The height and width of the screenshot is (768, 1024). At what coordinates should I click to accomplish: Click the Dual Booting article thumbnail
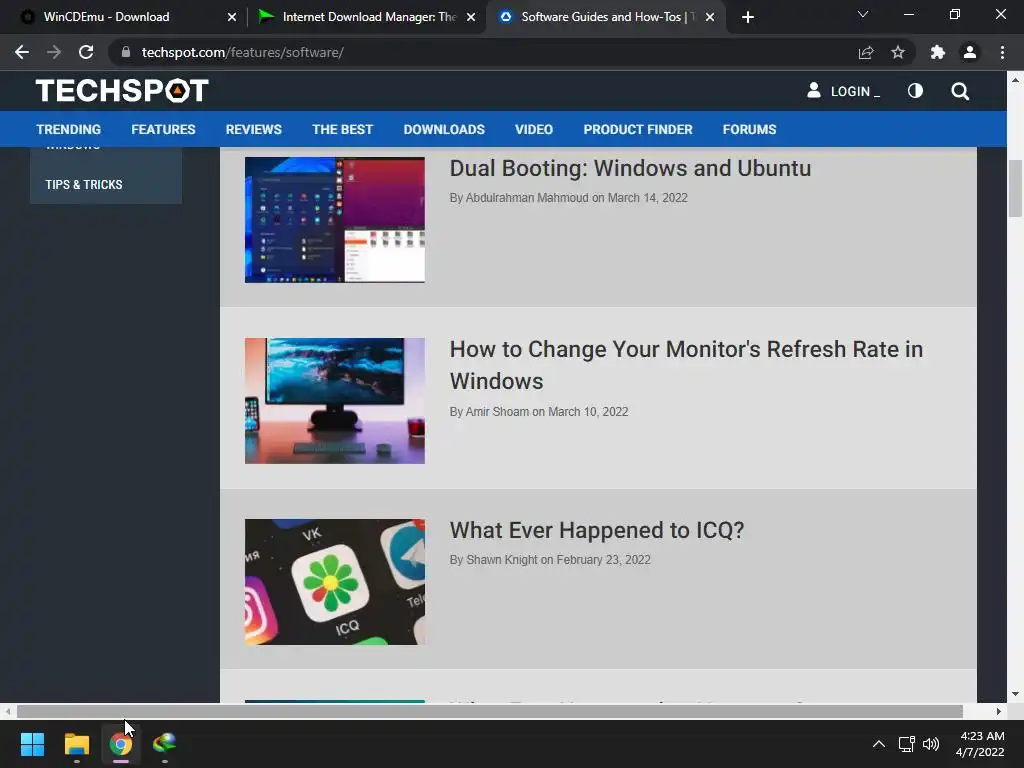pos(335,220)
